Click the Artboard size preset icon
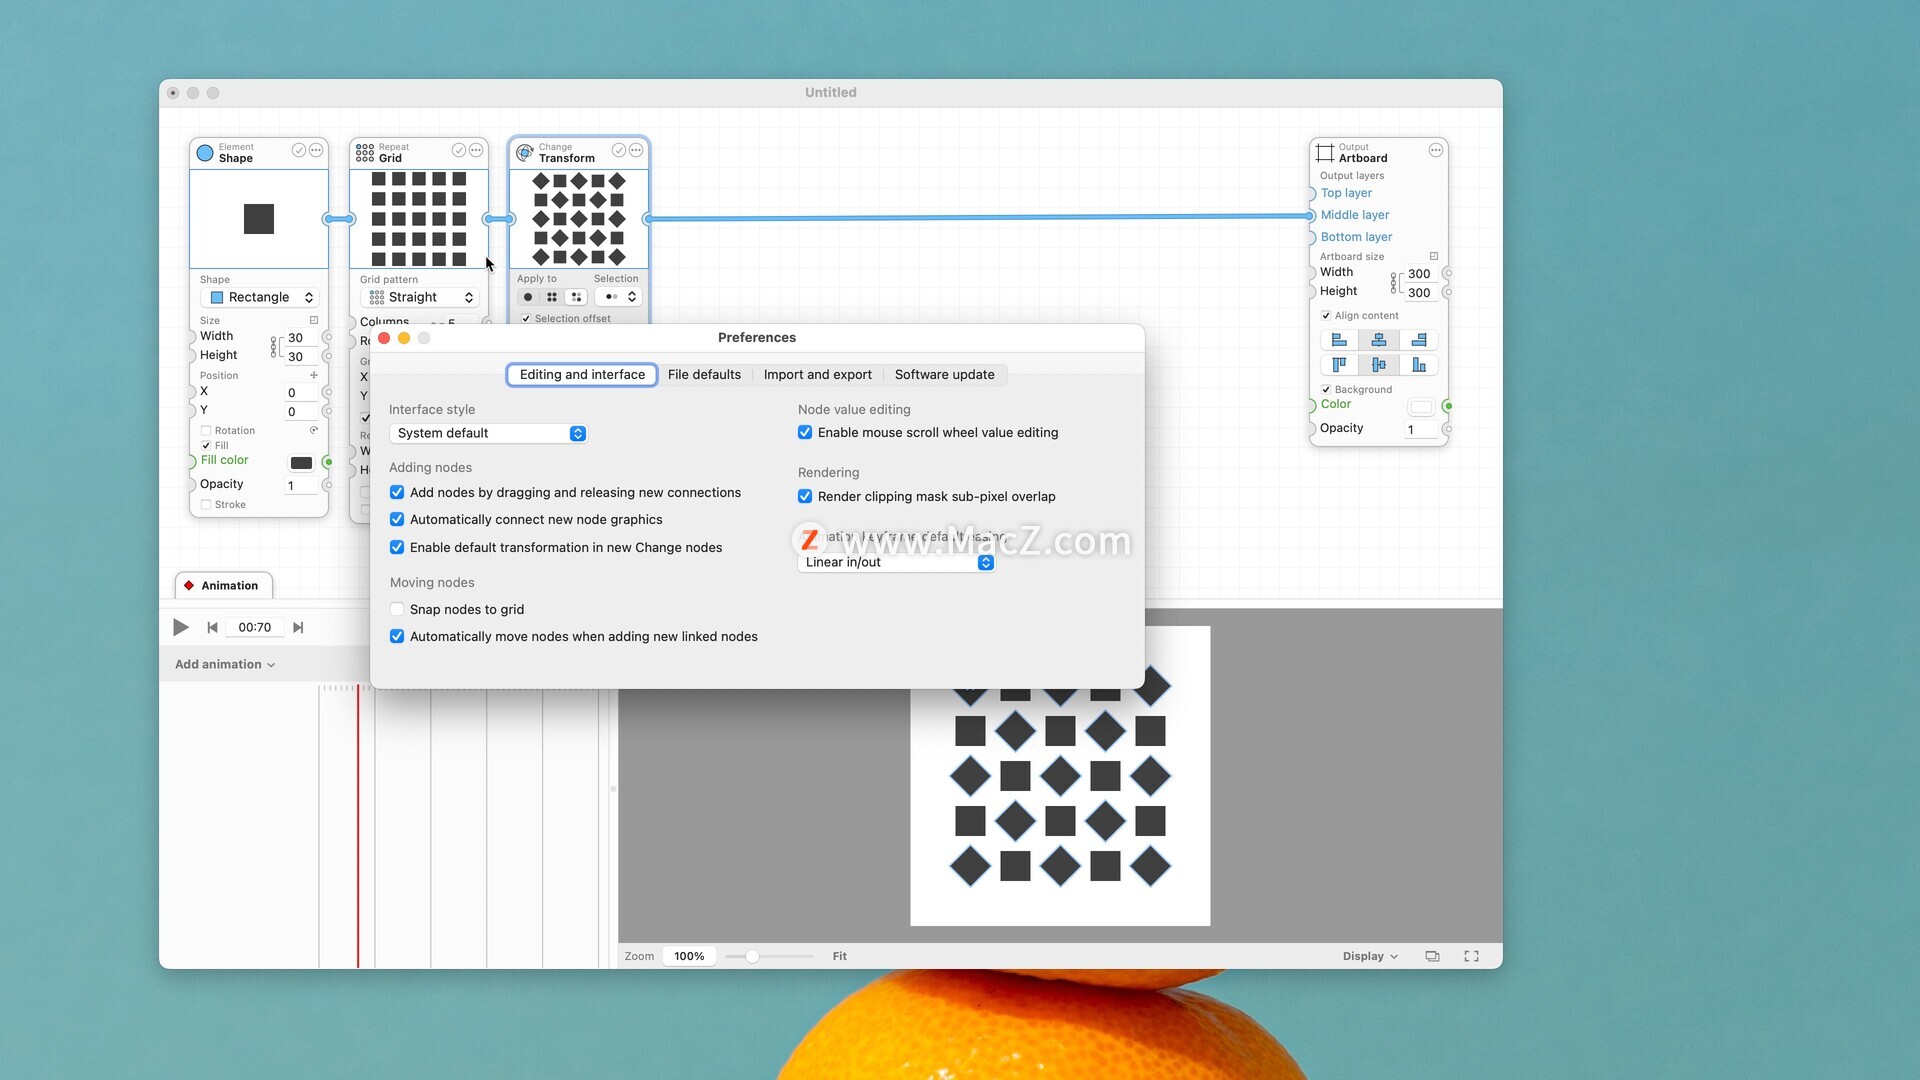The image size is (1920, 1080). (x=1434, y=256)
